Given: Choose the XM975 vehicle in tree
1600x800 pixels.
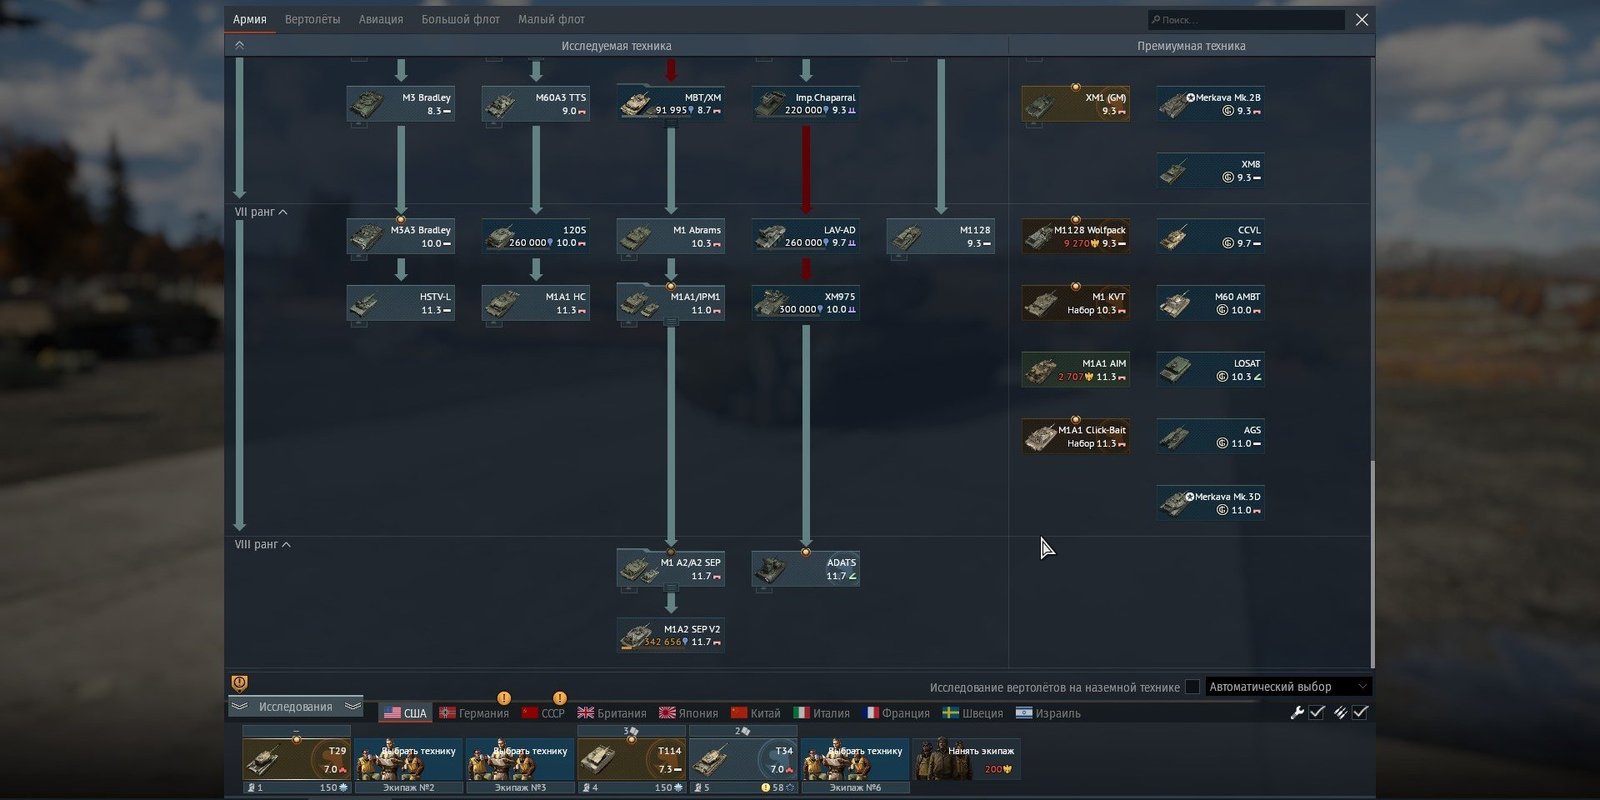Looking at the screenshot, I should click(x=805, y=303).
